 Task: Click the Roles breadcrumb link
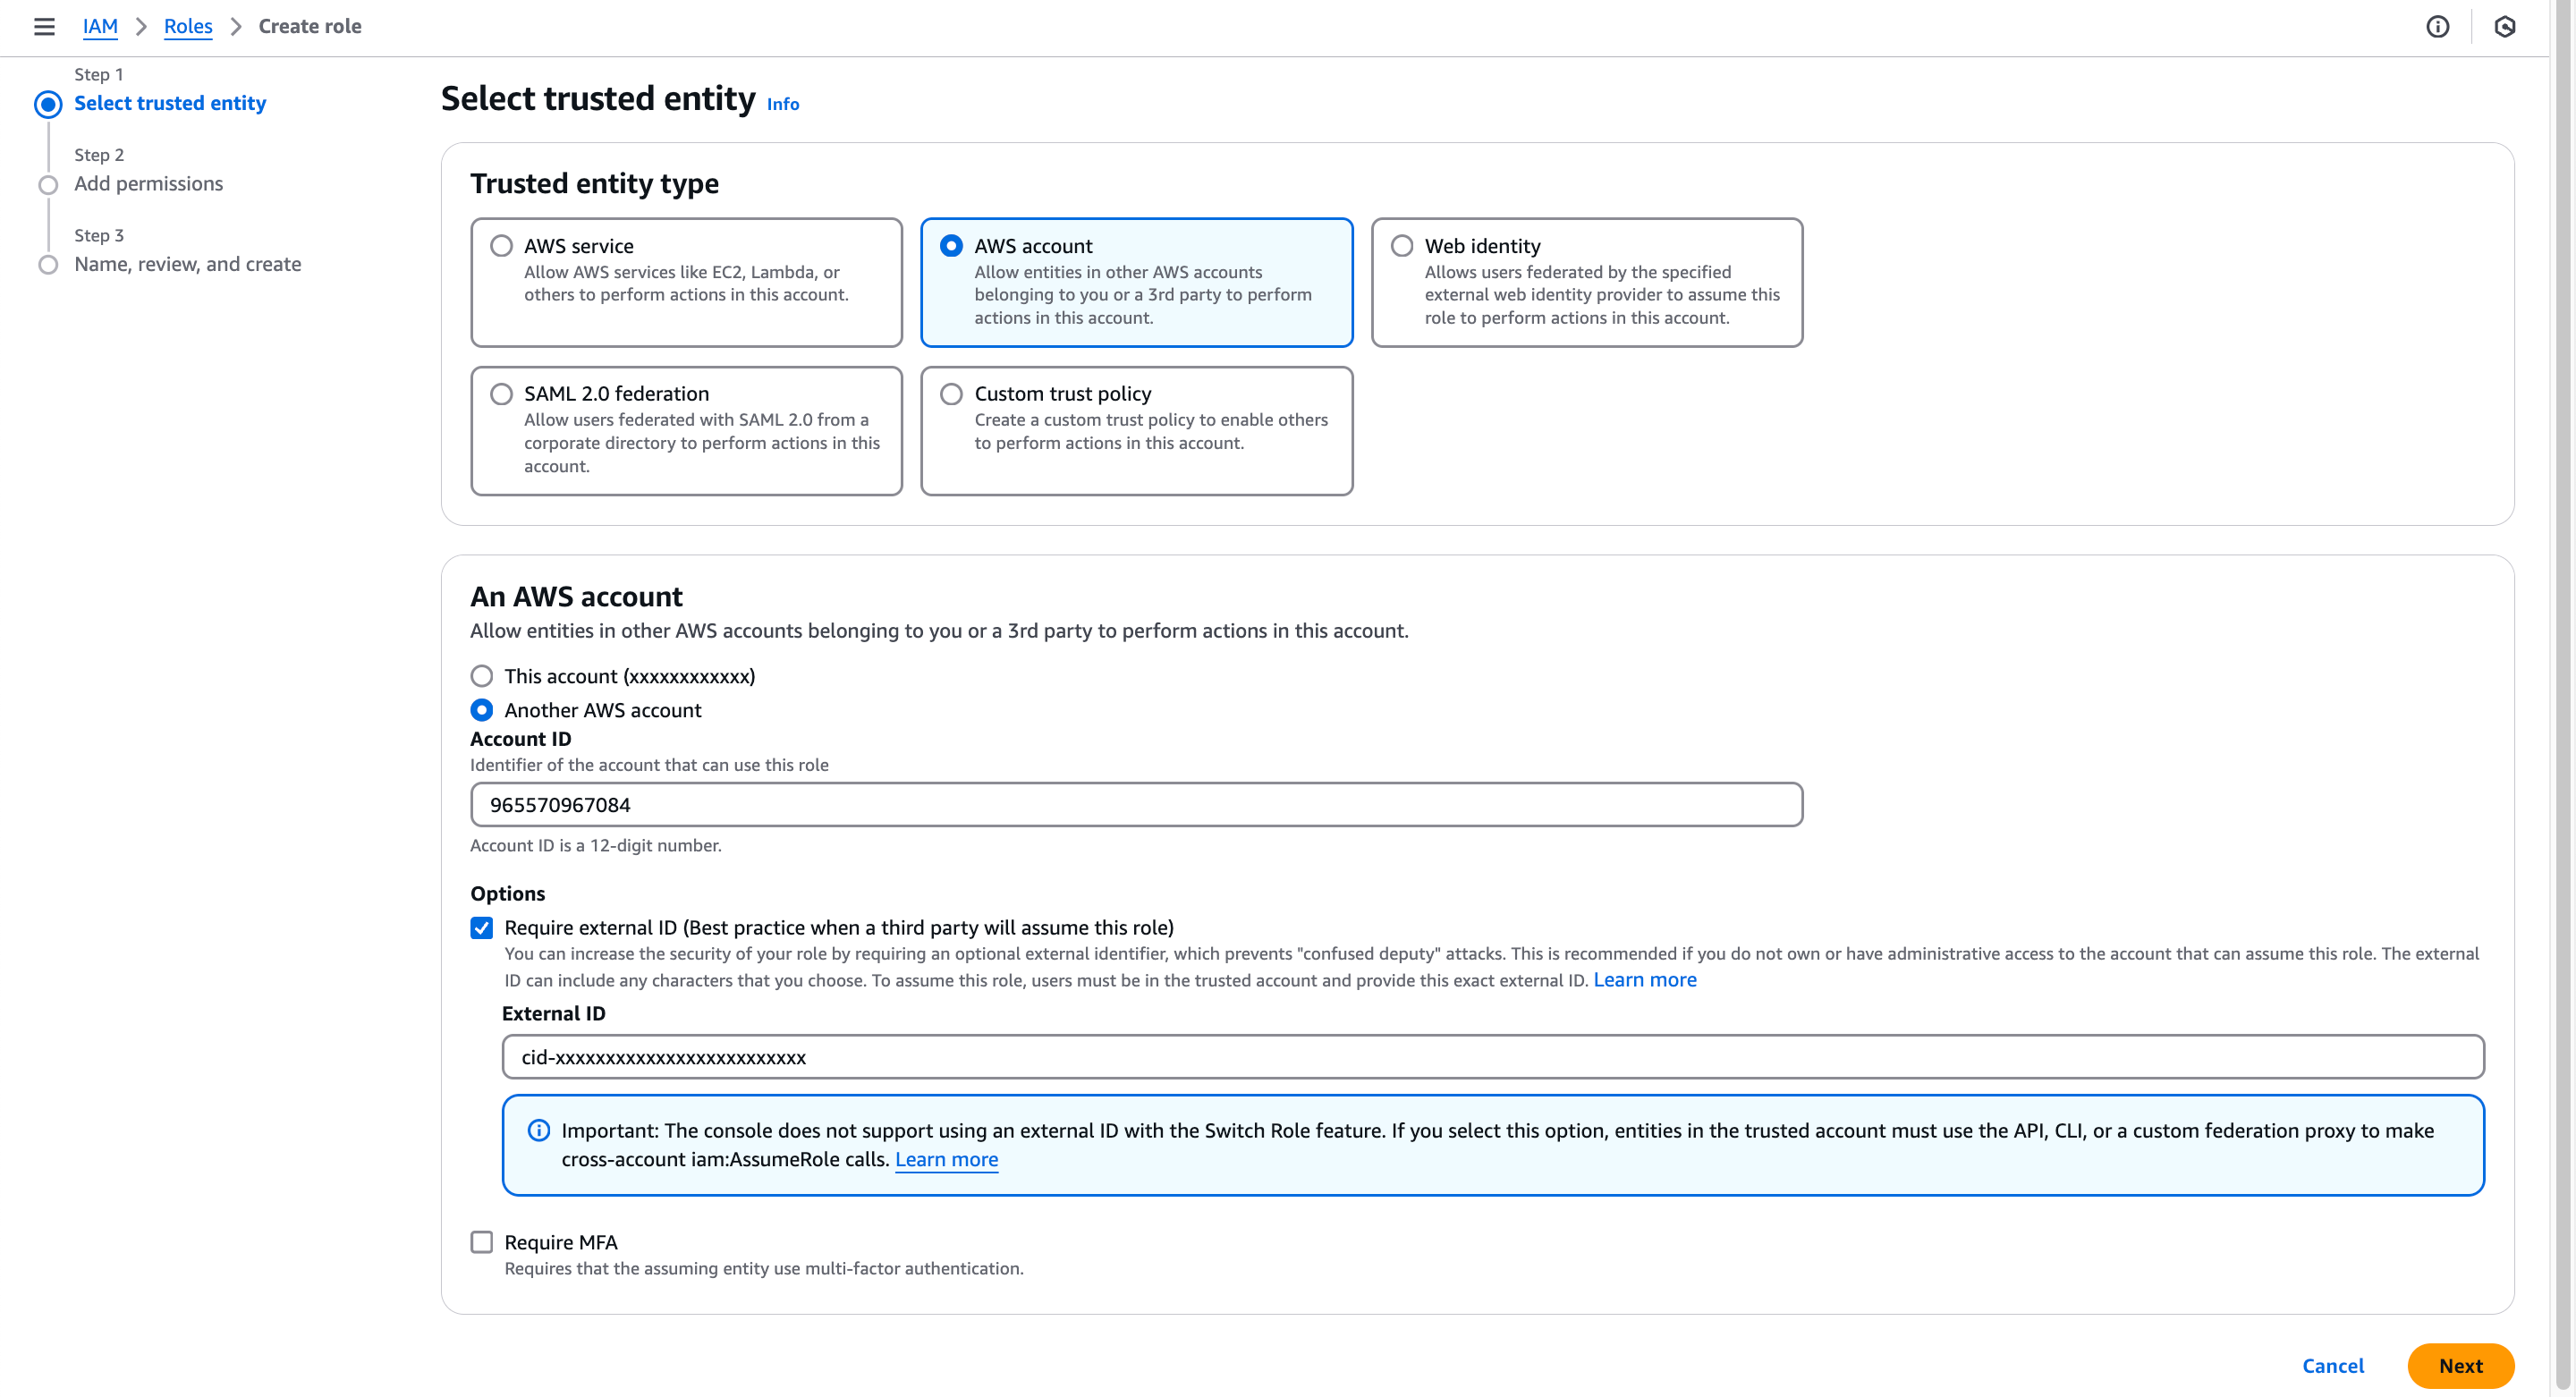(188, 26)
